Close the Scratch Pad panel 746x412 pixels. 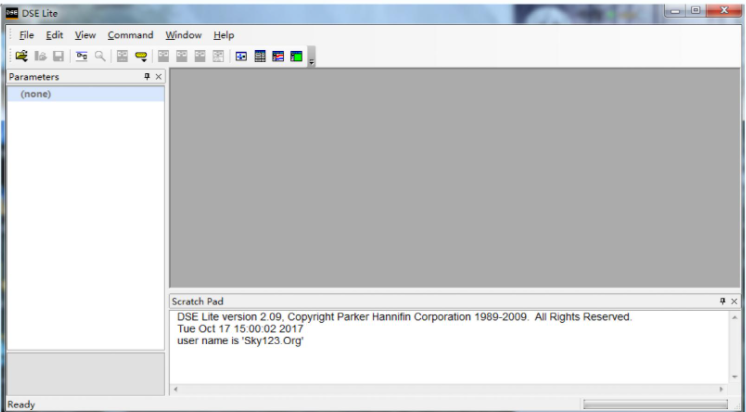[734, 301]
